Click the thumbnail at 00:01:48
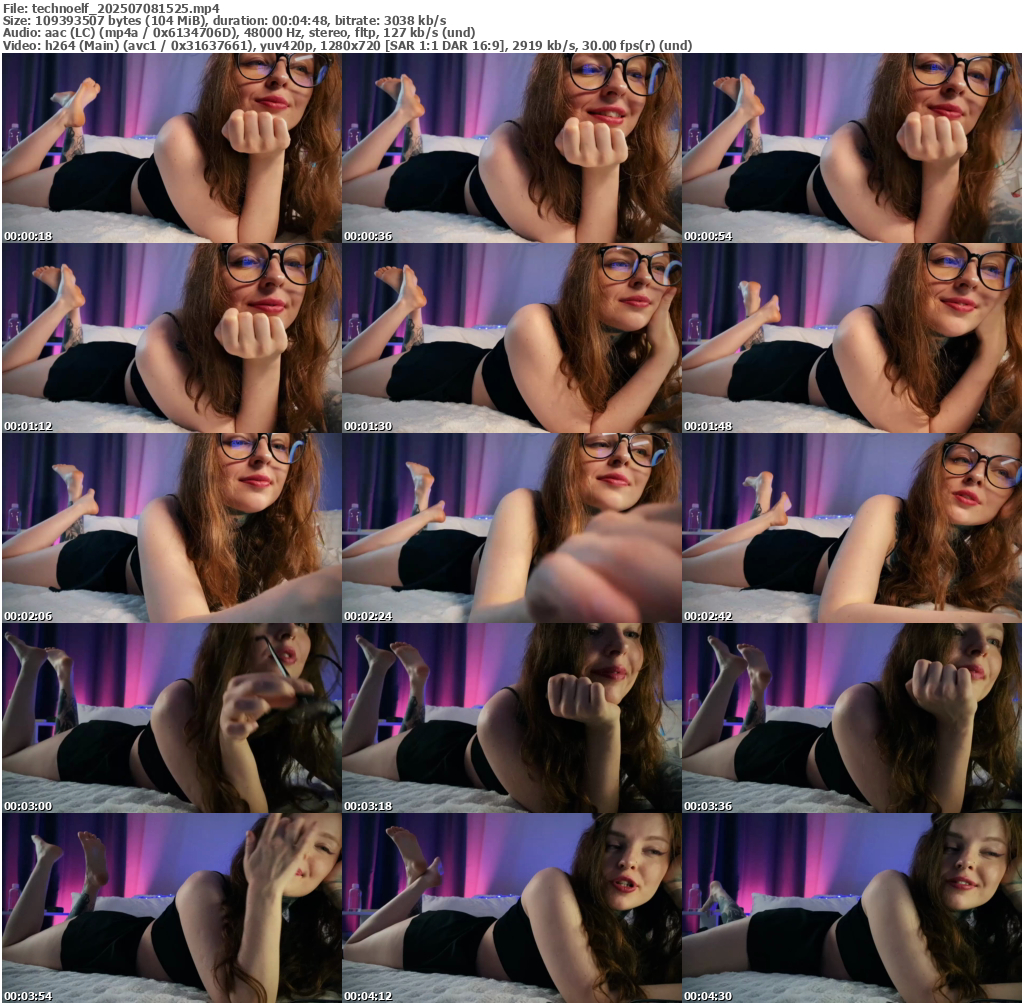Screen dimensions: 1024x1003 (852, 338)
